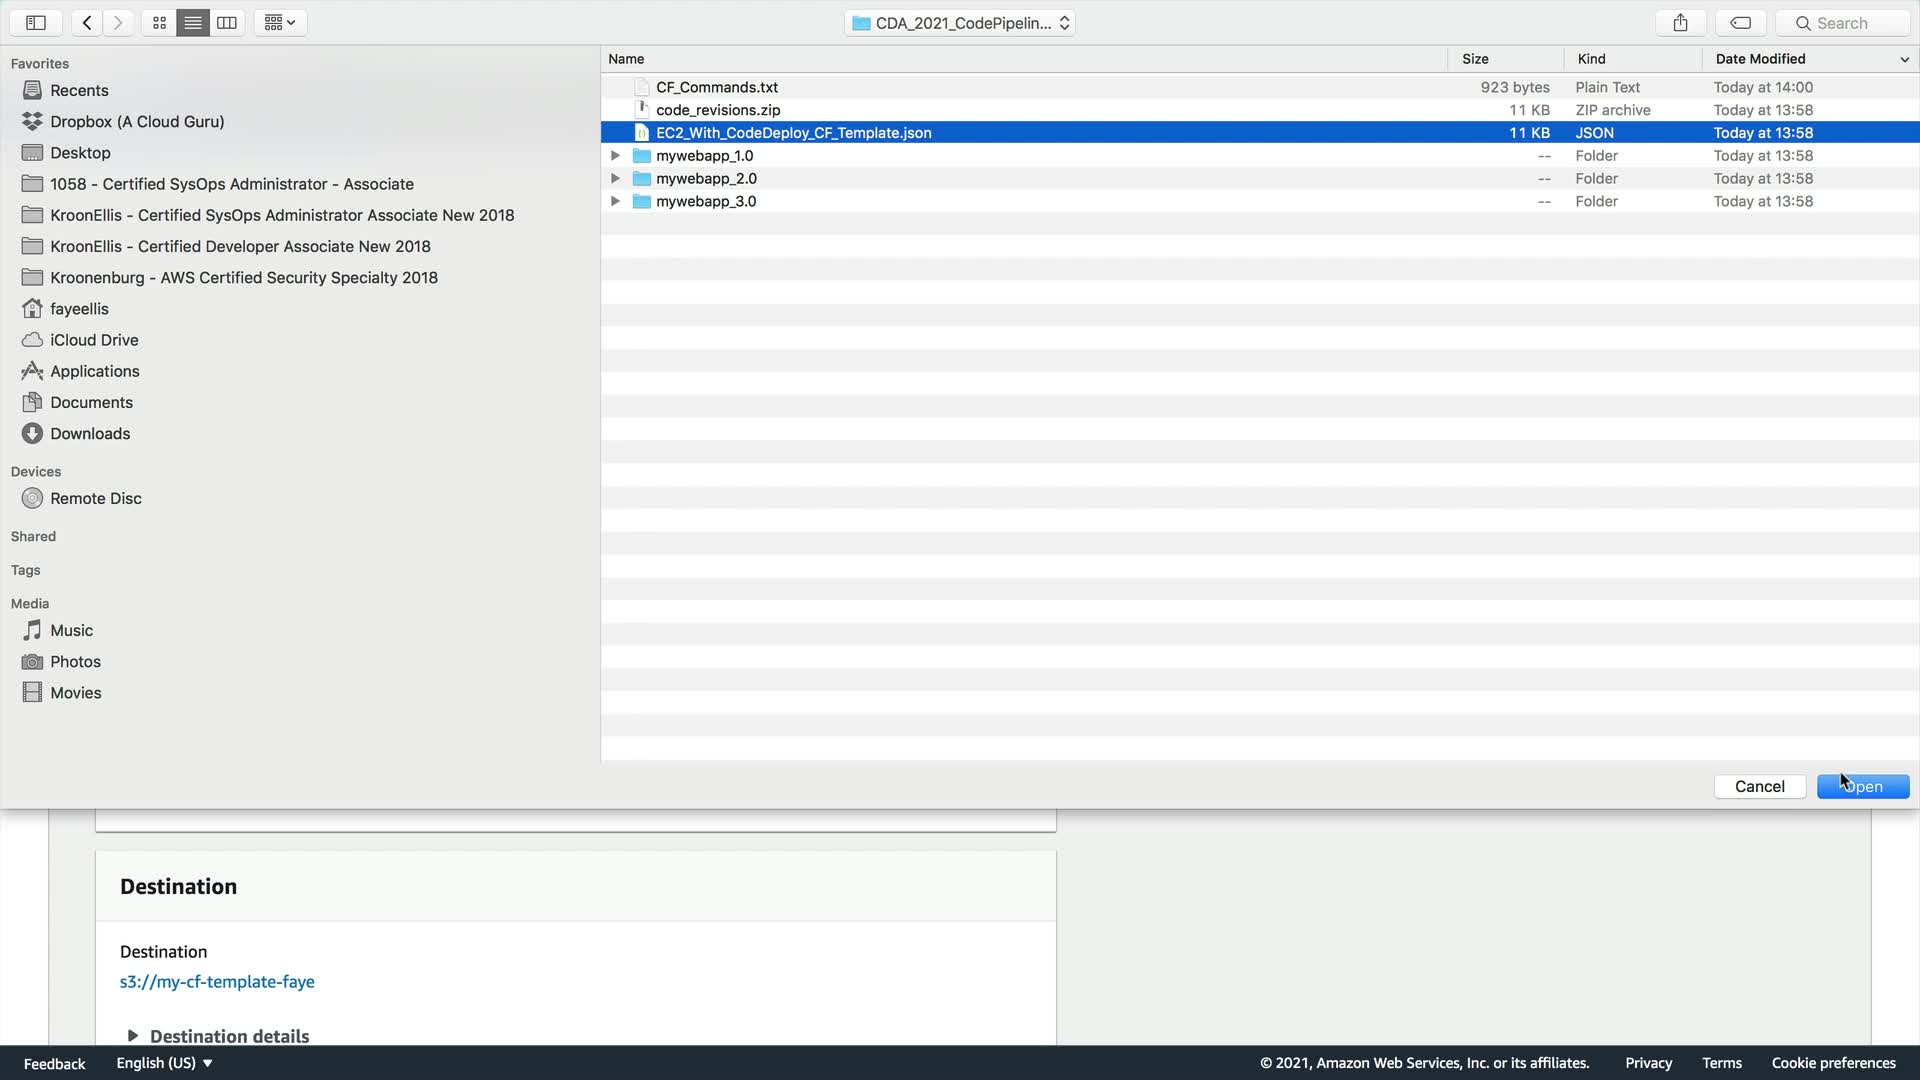The height and width of the screenshot is (1080, 1920).
Task: Sort files by Size column header
Action: click(x=1475, y=59)
